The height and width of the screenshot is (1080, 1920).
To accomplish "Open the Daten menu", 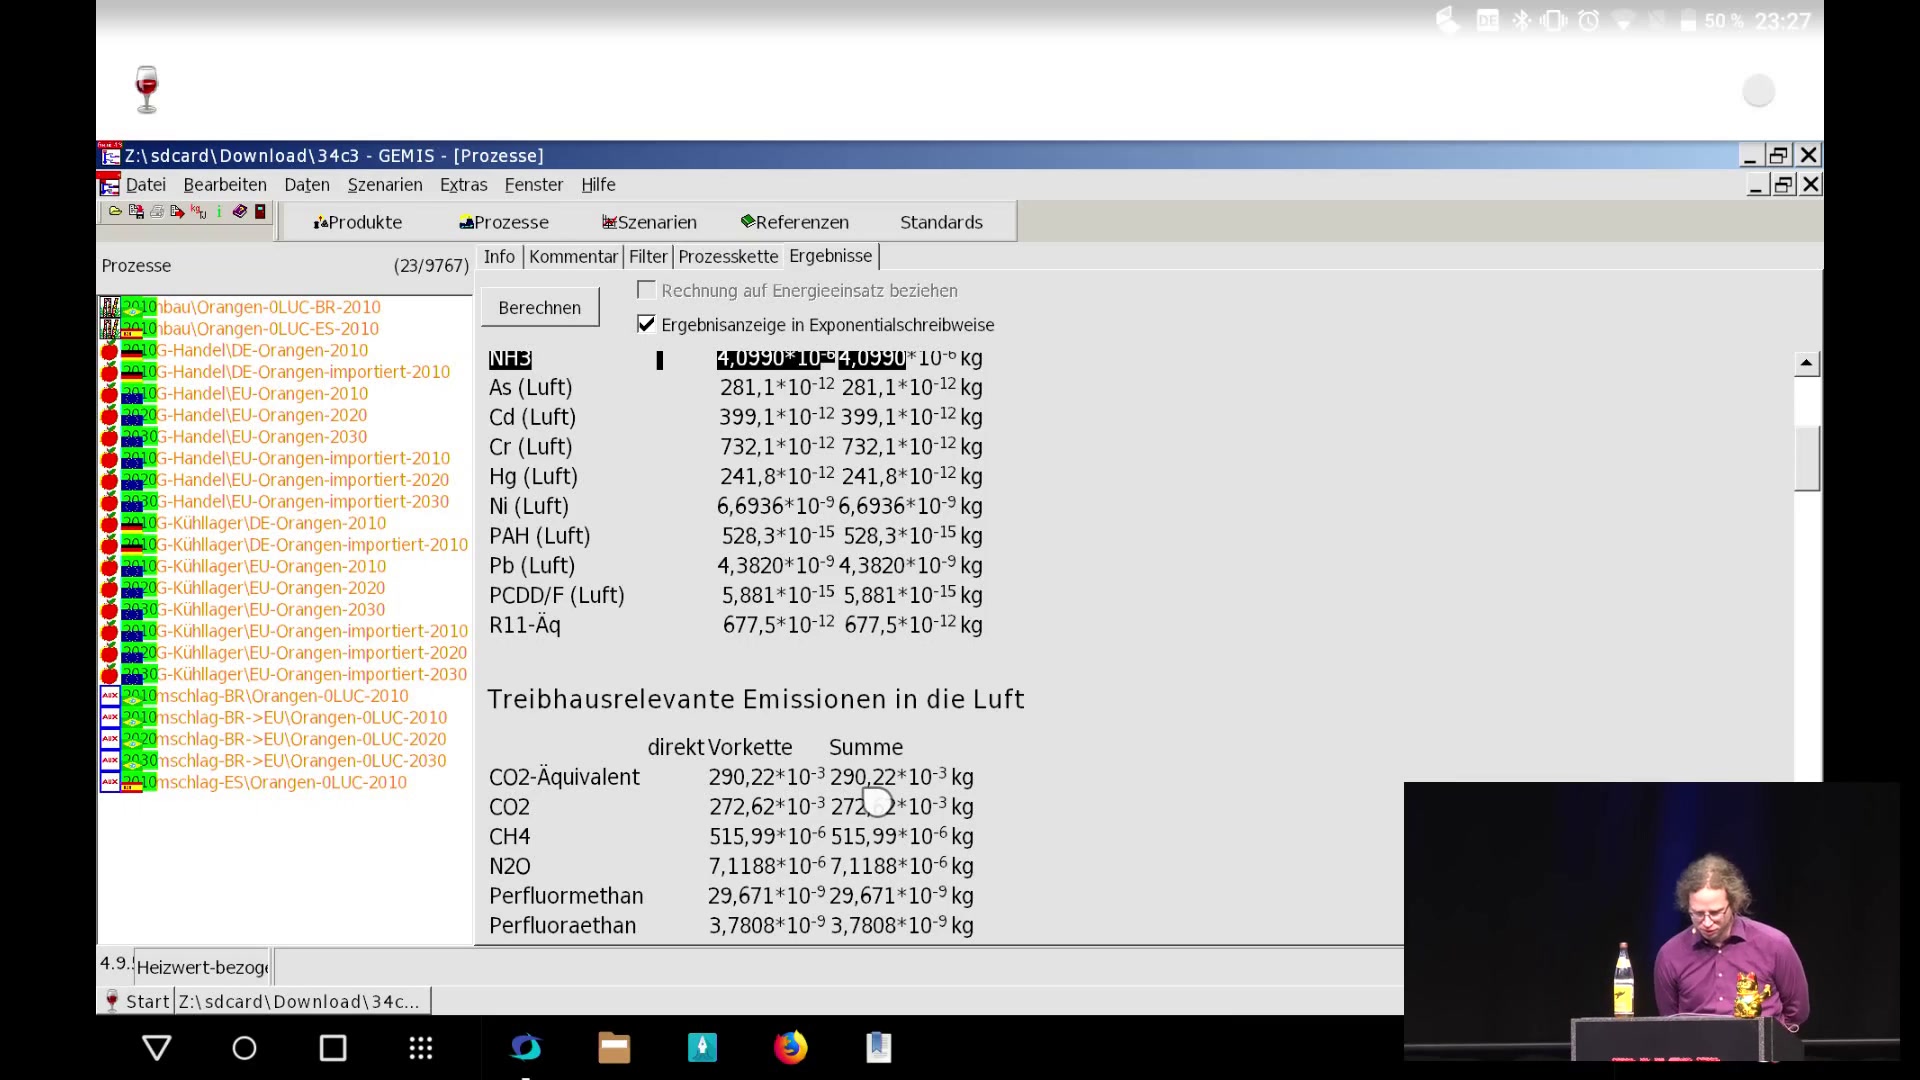I will tap(307, 185).
